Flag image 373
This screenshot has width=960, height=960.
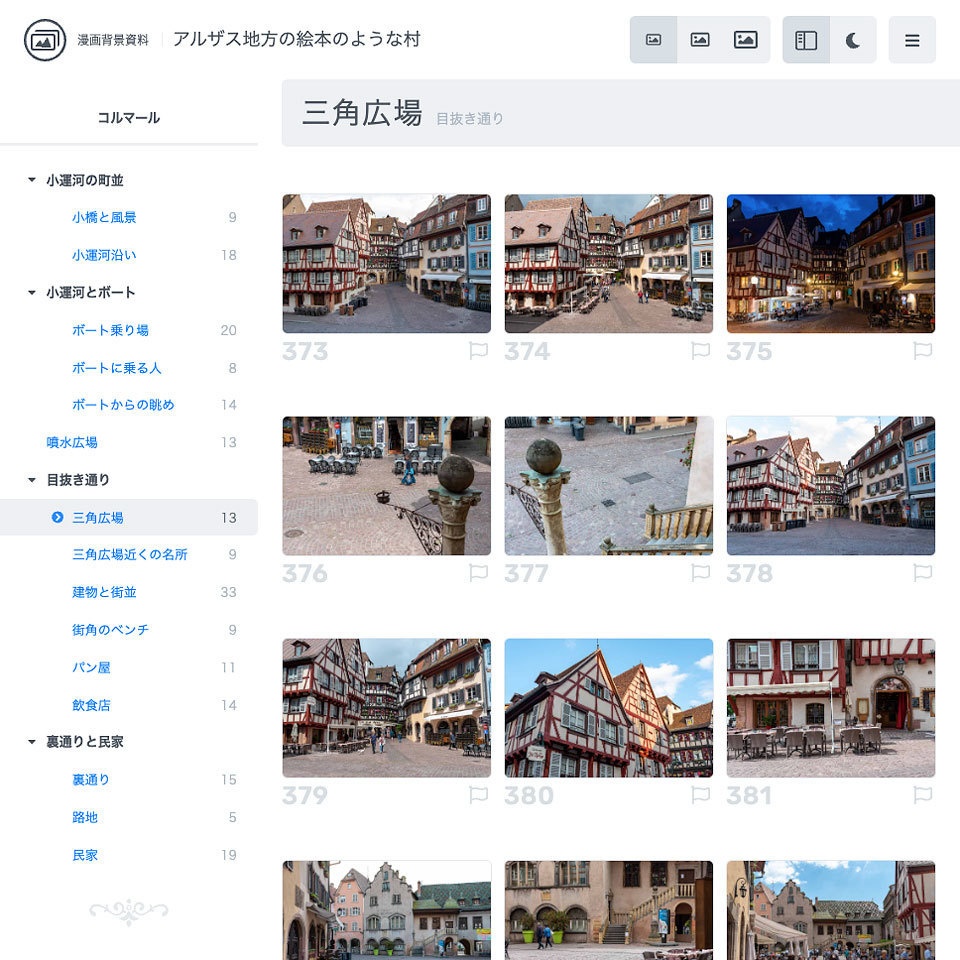coord(478,351)
